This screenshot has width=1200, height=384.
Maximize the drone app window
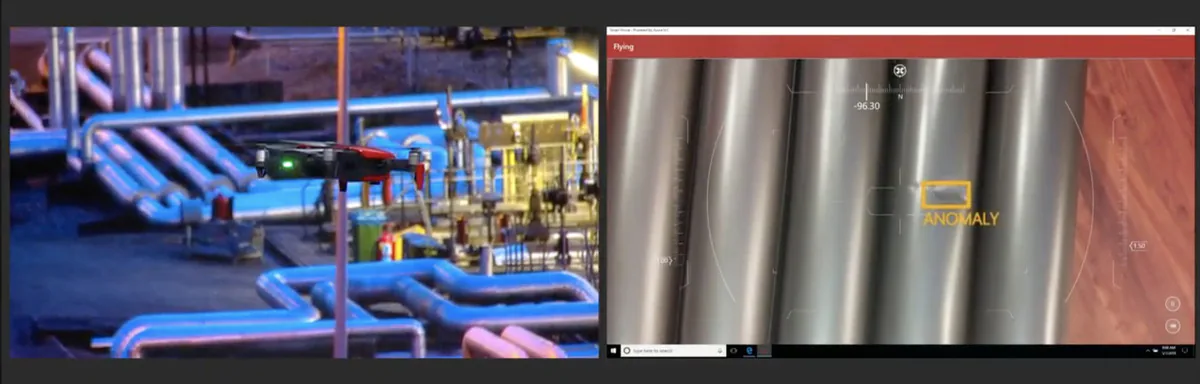click(1174, 30)
